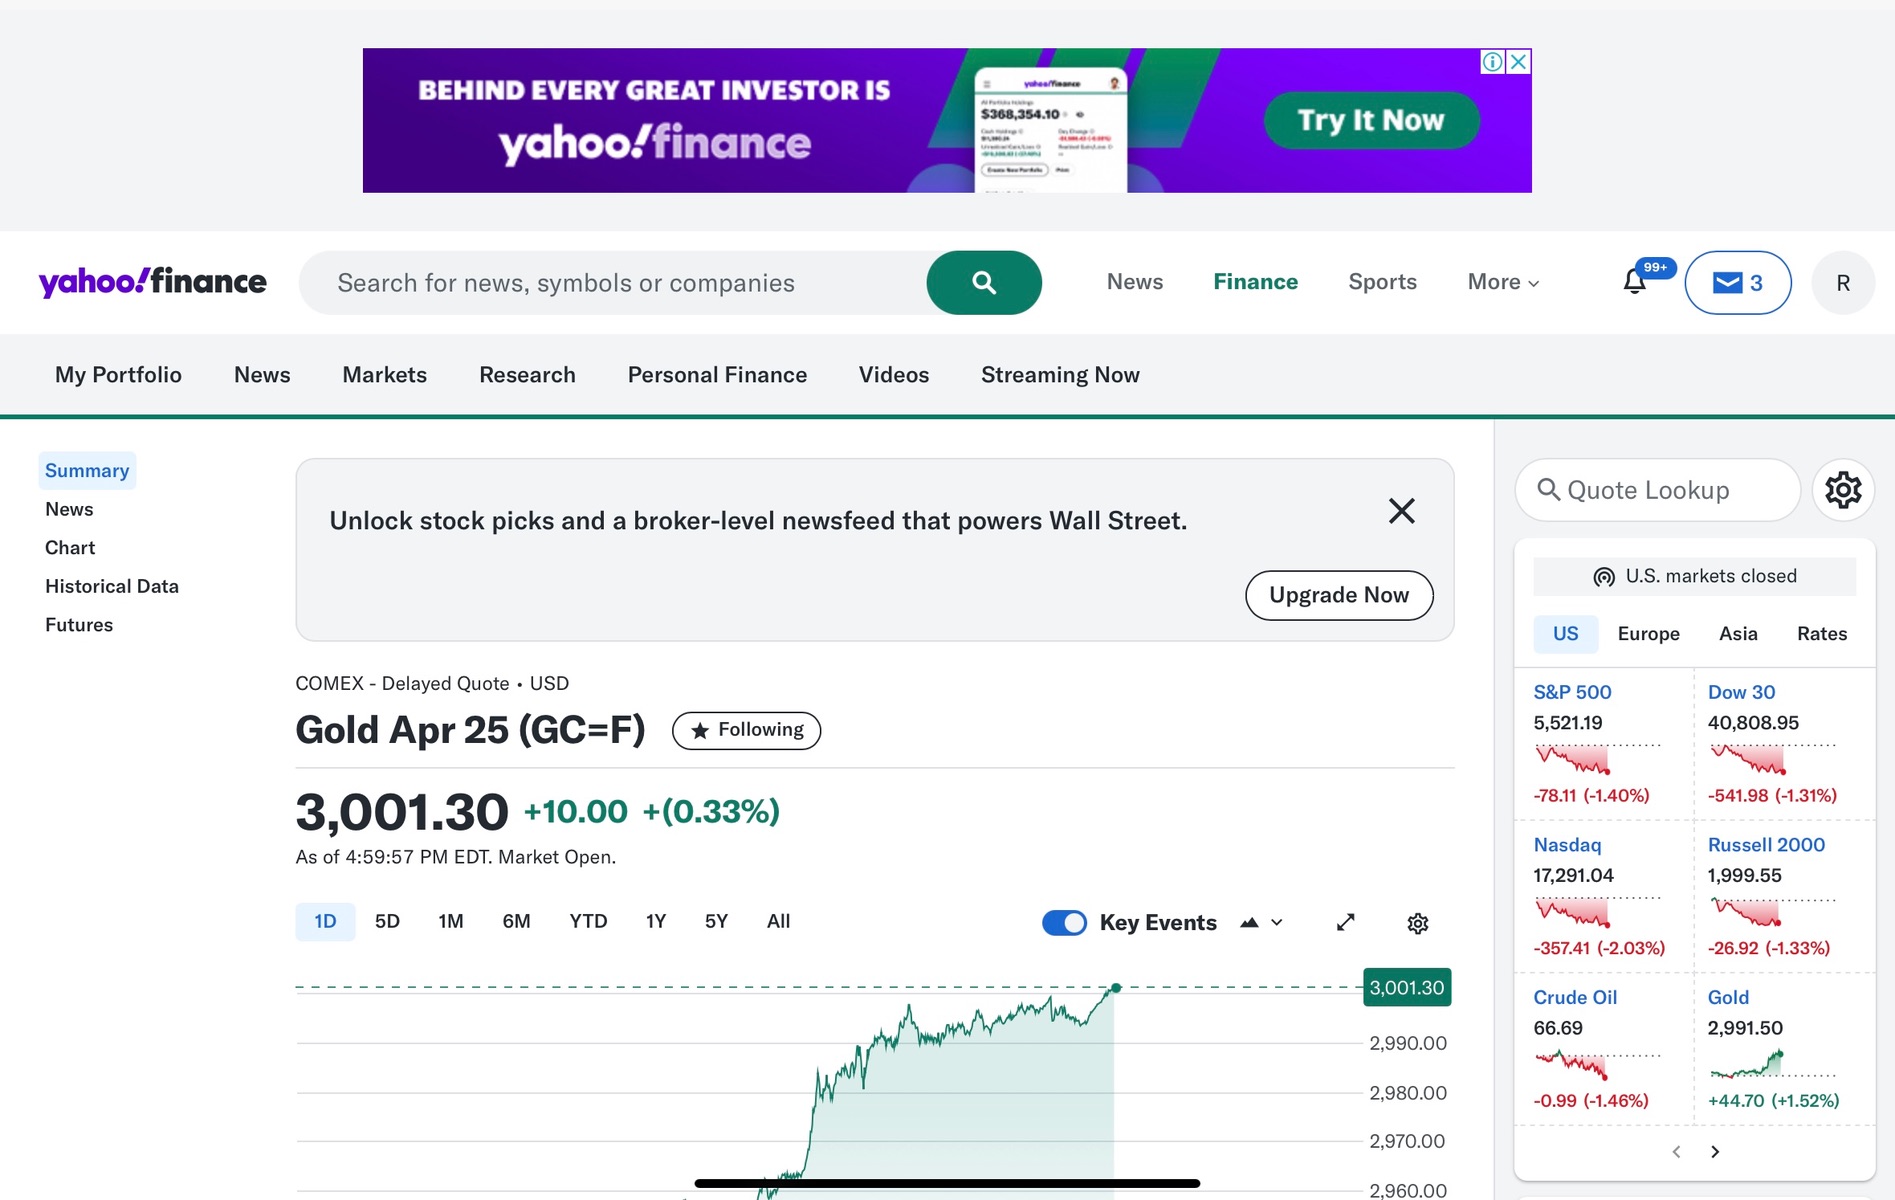This screenshot has height=1200, width=1895.
Task: Open the mail inbox icon
Action: (x=1737, y=283)
